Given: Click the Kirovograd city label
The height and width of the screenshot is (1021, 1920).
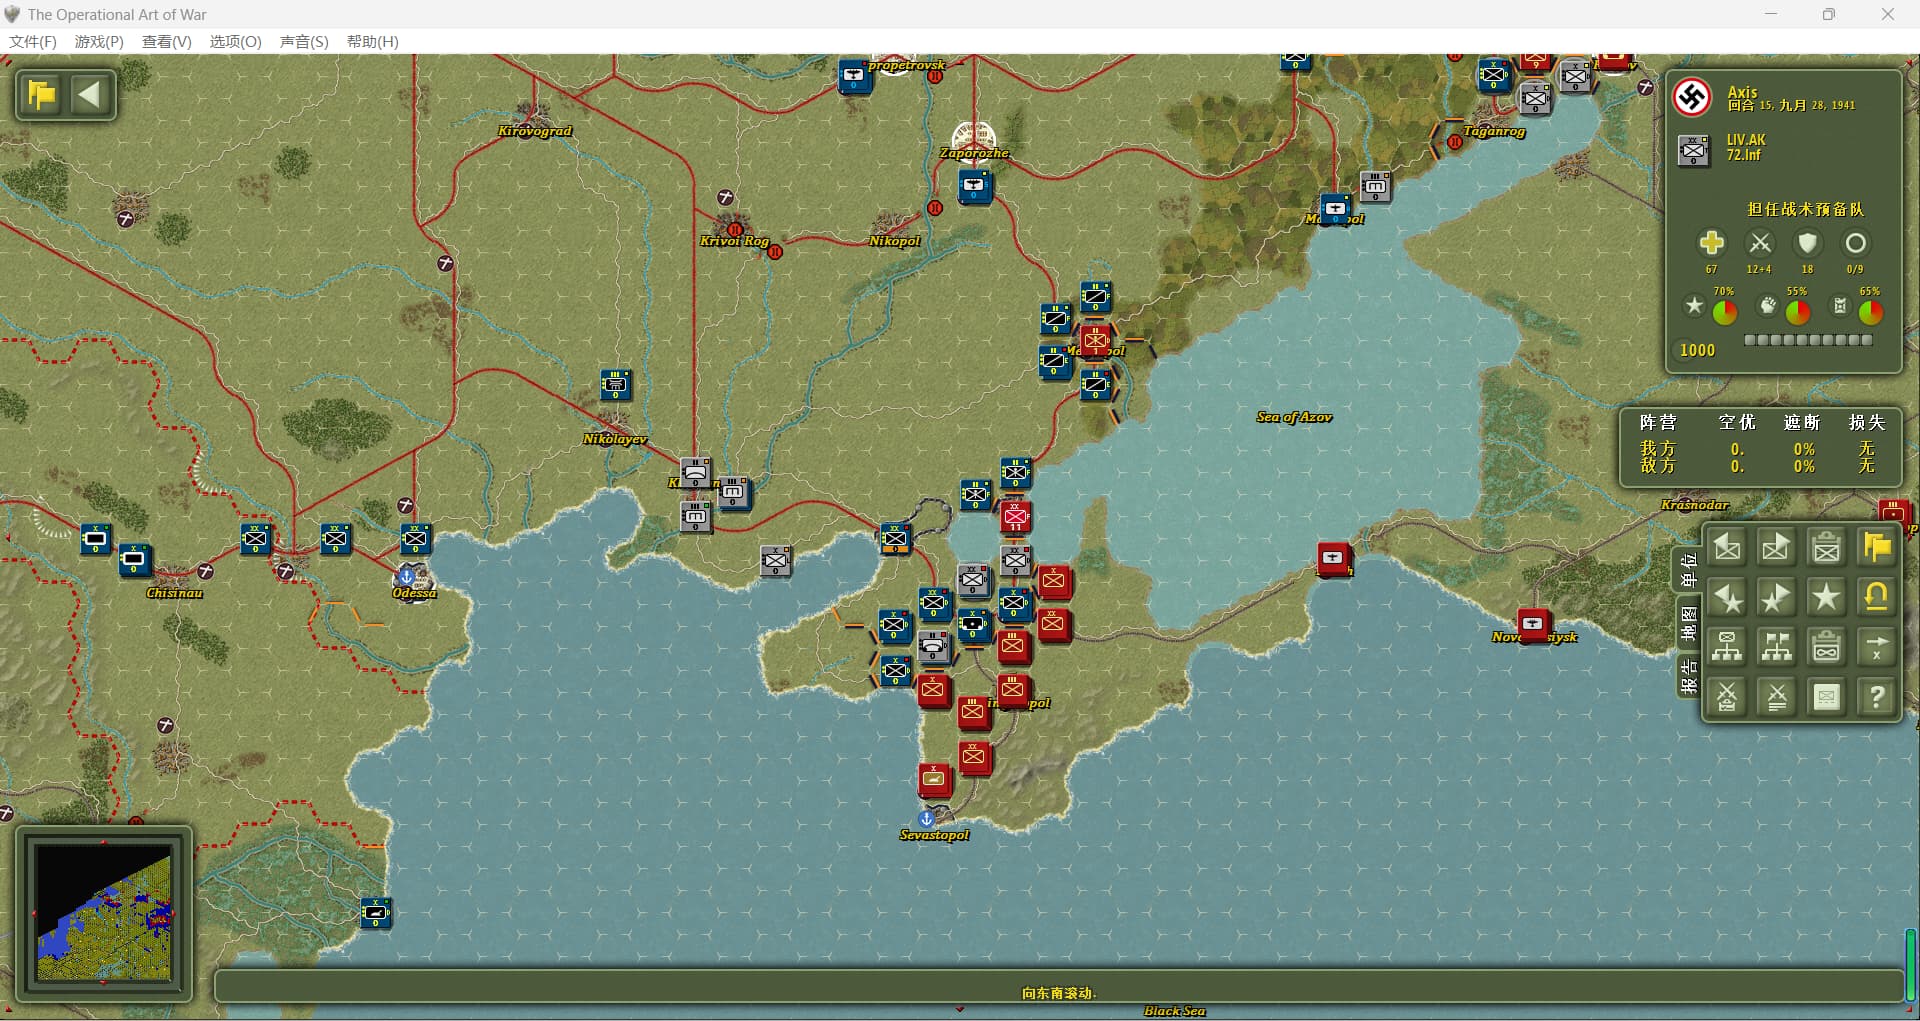Looking at the screenshot, I should pos(535,131).
